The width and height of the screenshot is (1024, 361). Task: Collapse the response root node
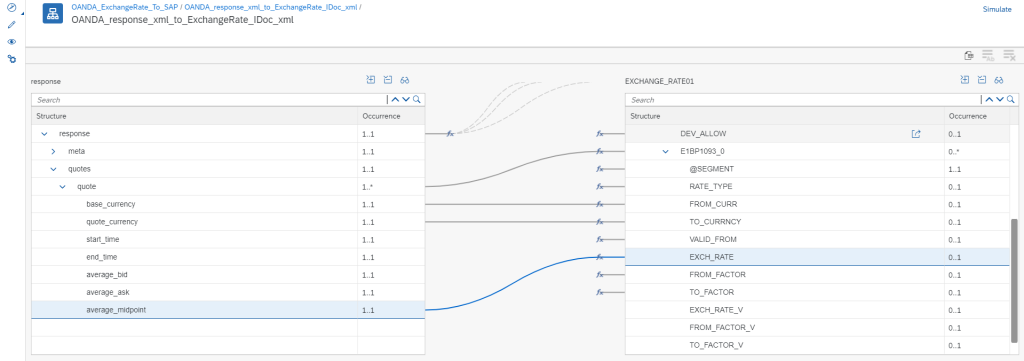point(44,134)
